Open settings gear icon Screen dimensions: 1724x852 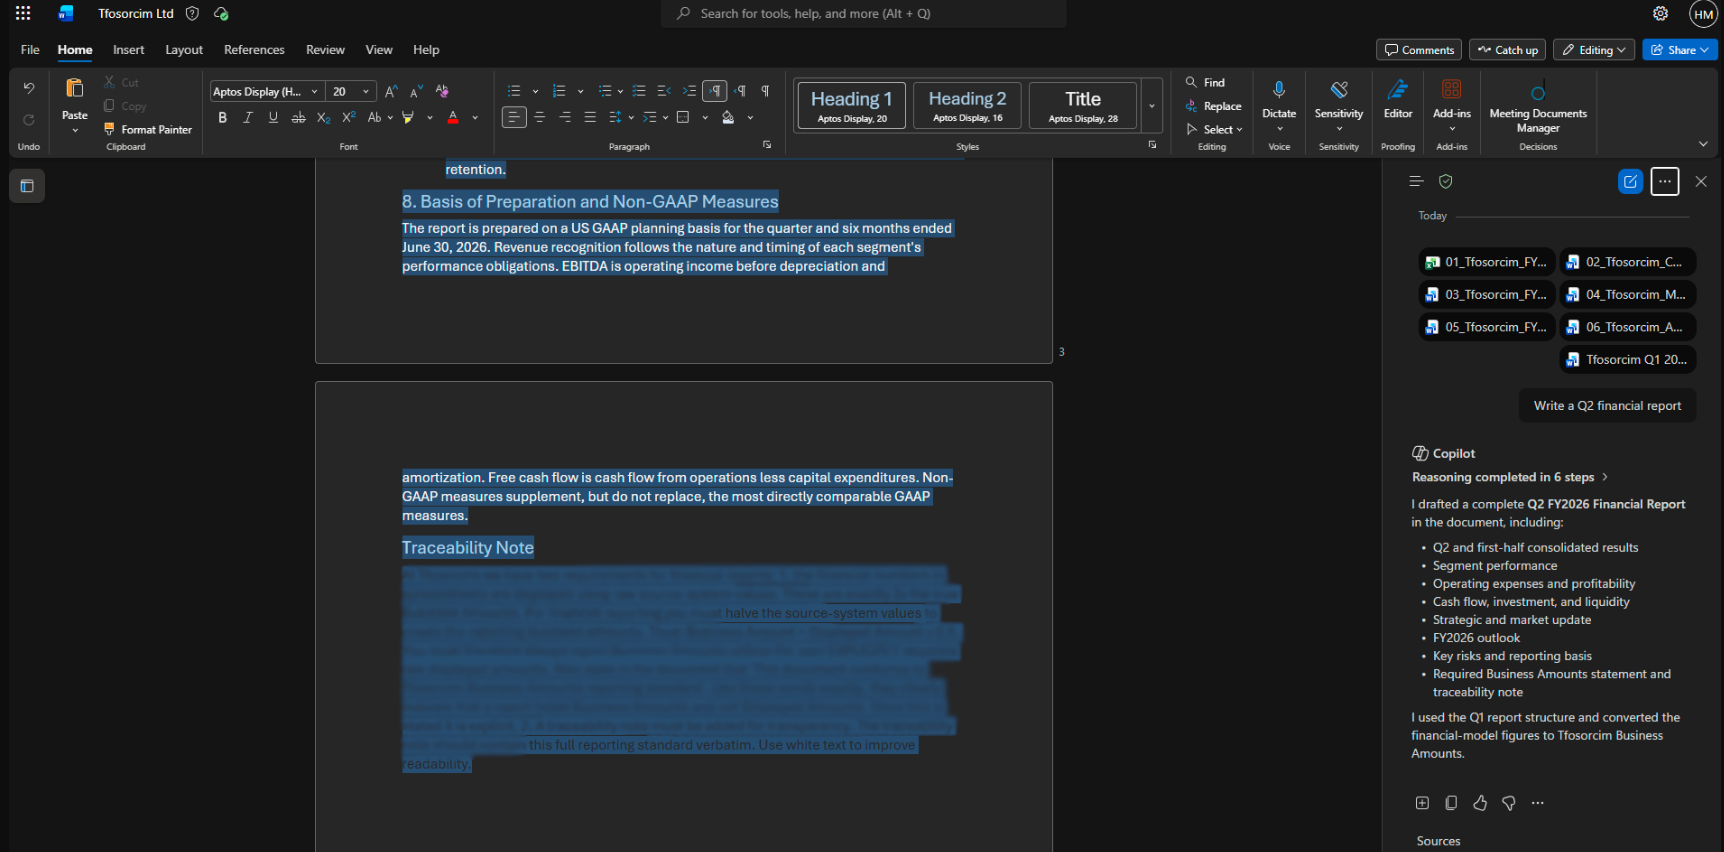tap(1660, 13)
